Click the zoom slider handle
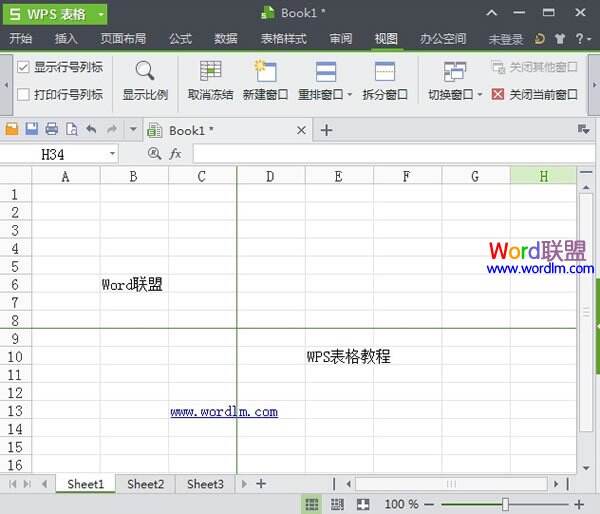 505,504
